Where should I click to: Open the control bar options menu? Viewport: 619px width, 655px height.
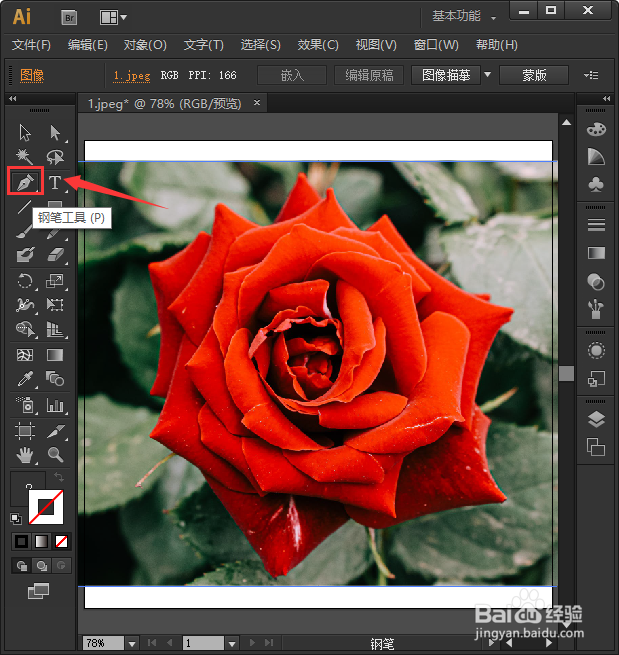click(x=591, y=75)
